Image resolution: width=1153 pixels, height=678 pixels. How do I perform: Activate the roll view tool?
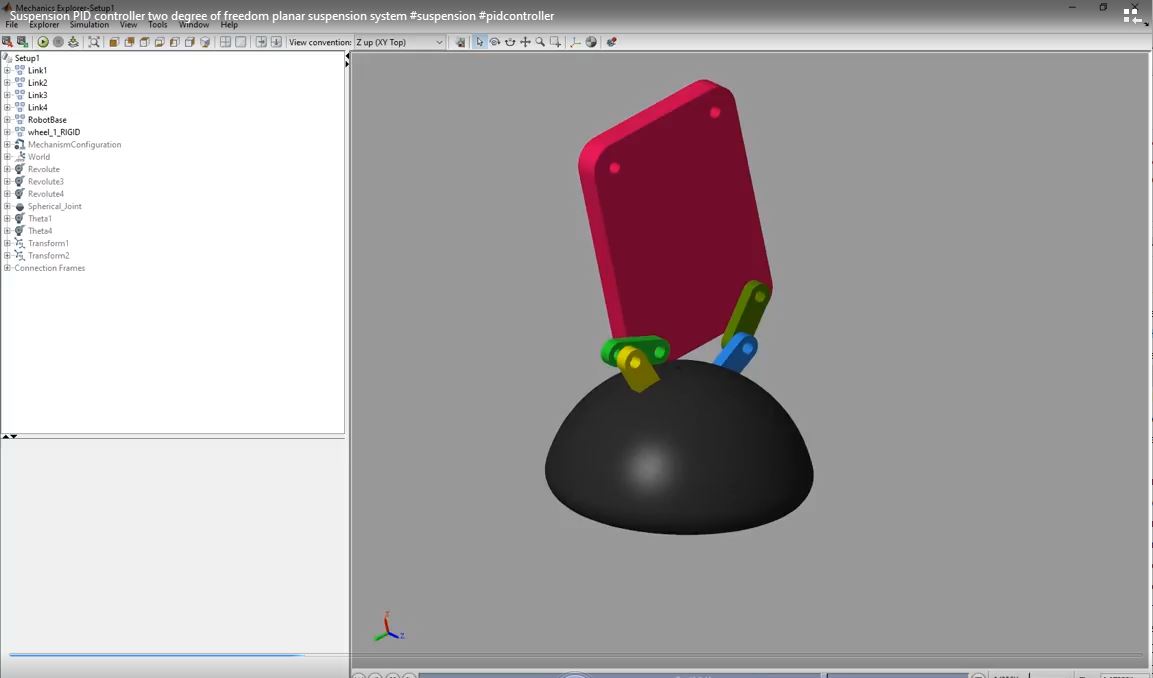(x=510, y=42)
